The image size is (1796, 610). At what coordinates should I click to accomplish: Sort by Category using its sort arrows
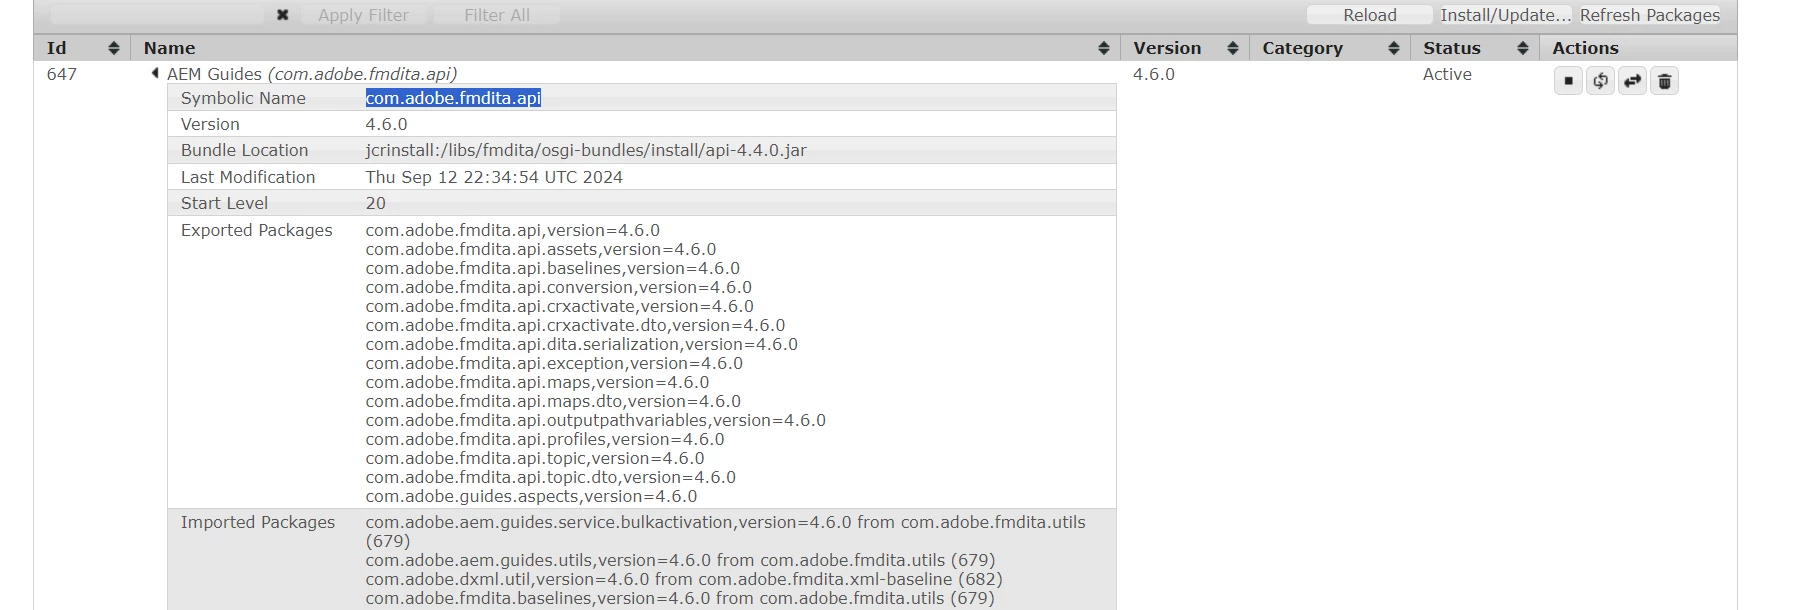coord(1394,48)
